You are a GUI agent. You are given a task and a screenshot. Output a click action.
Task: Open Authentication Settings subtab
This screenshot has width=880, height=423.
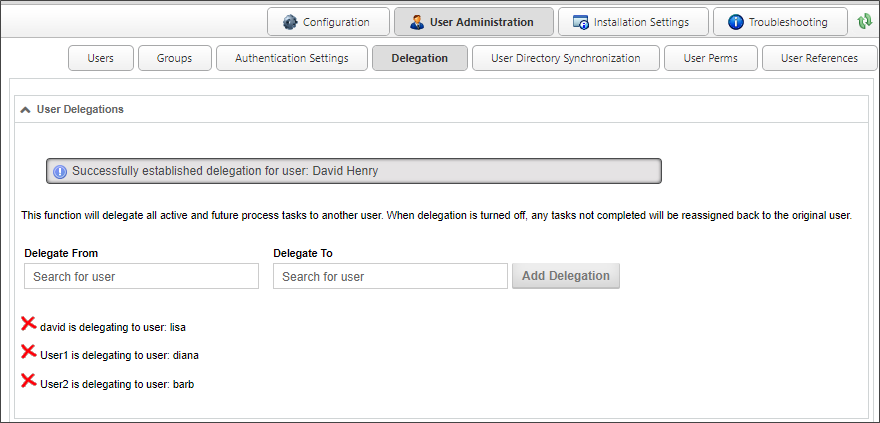[292, 58]
